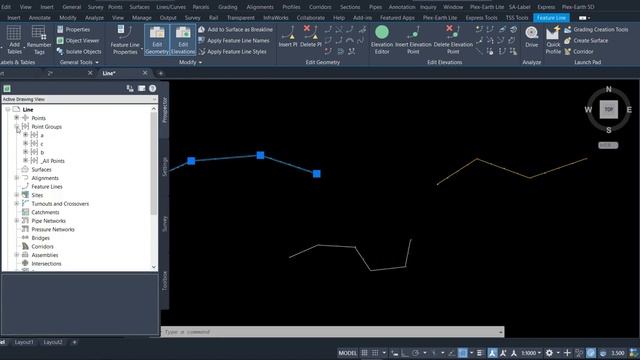Choose Delete Elevation Point tool
The width and height of the screenshot is (640, 360).
coord(453,39)
